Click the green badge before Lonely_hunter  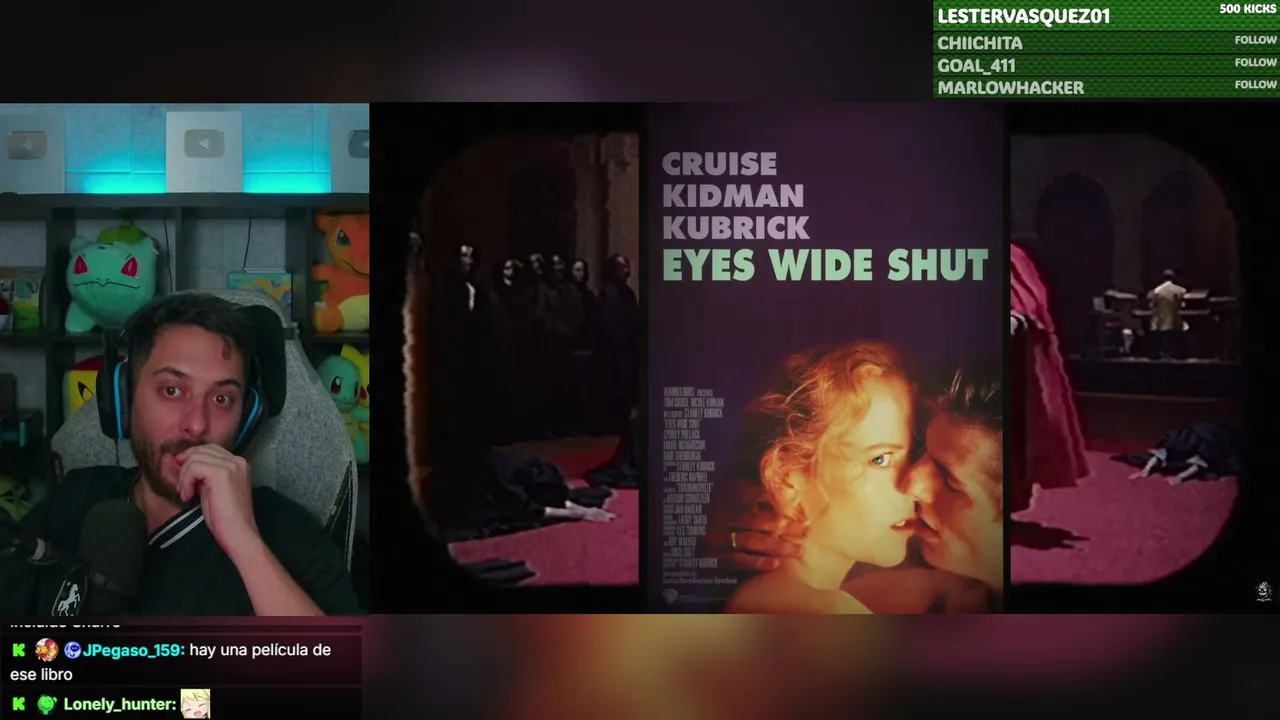click(46, 704)
